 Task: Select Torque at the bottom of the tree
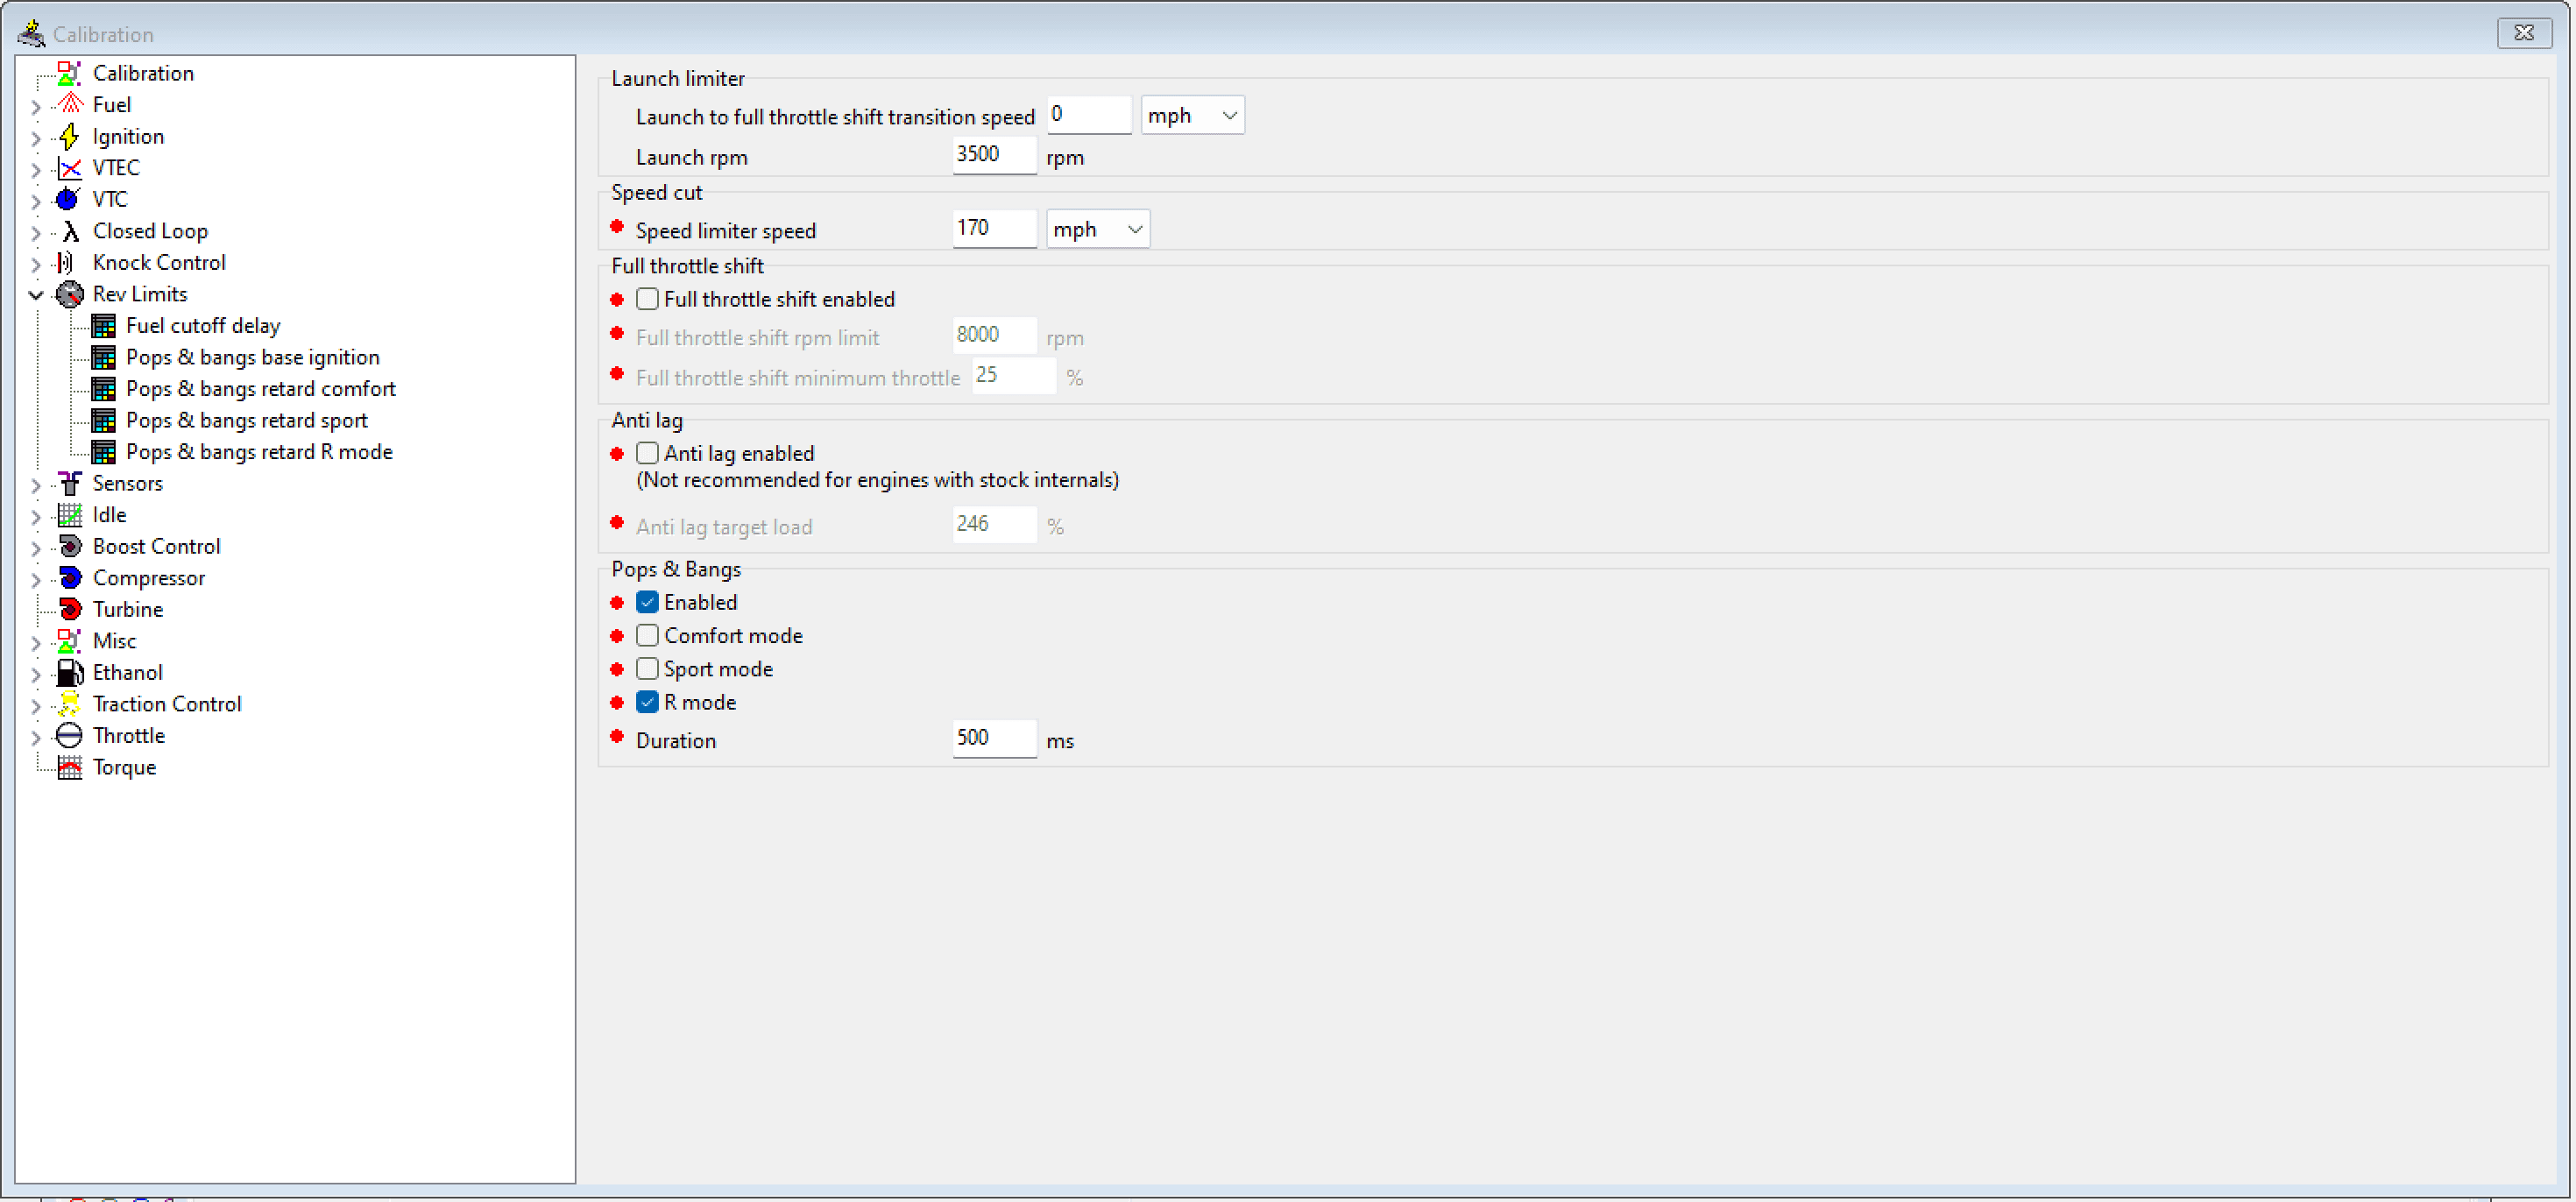124,767
